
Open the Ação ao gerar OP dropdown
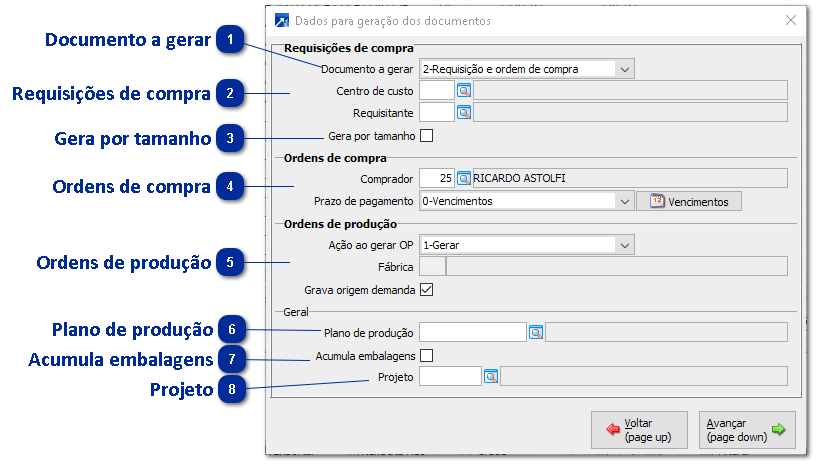point(527,245)
